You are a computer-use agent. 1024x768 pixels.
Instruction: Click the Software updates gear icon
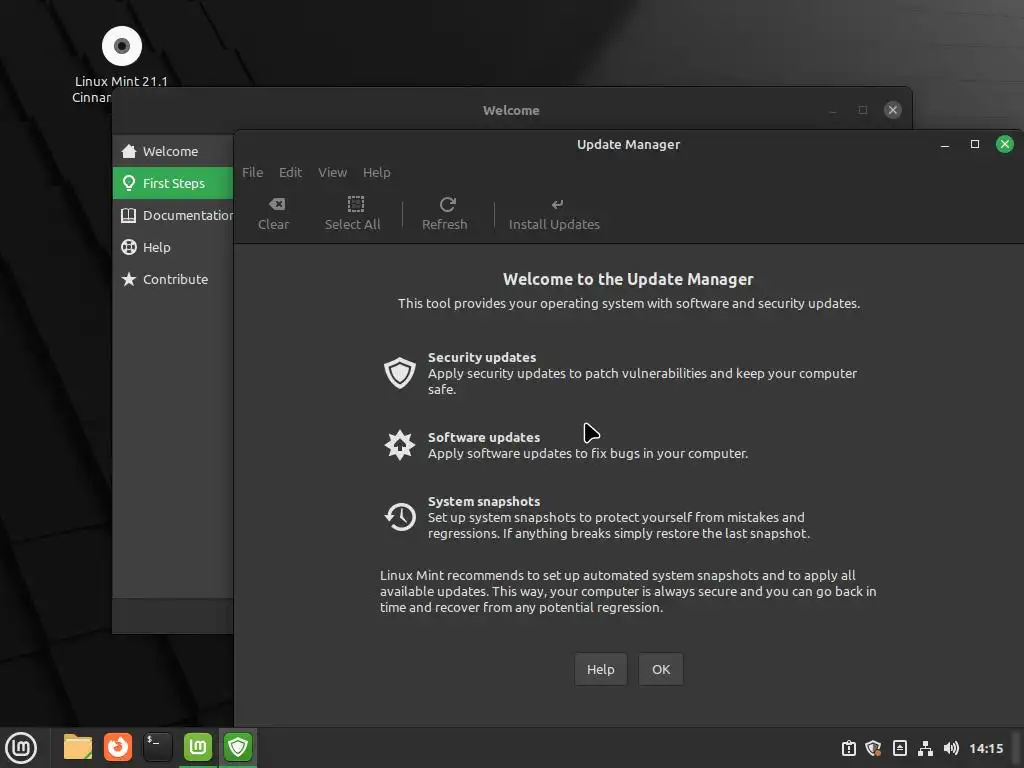point(400,445)
